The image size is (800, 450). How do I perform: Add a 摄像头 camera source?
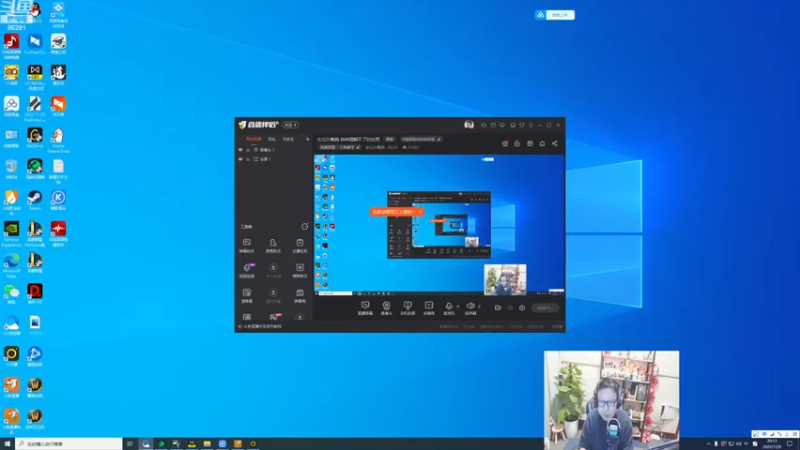[386, 308]
